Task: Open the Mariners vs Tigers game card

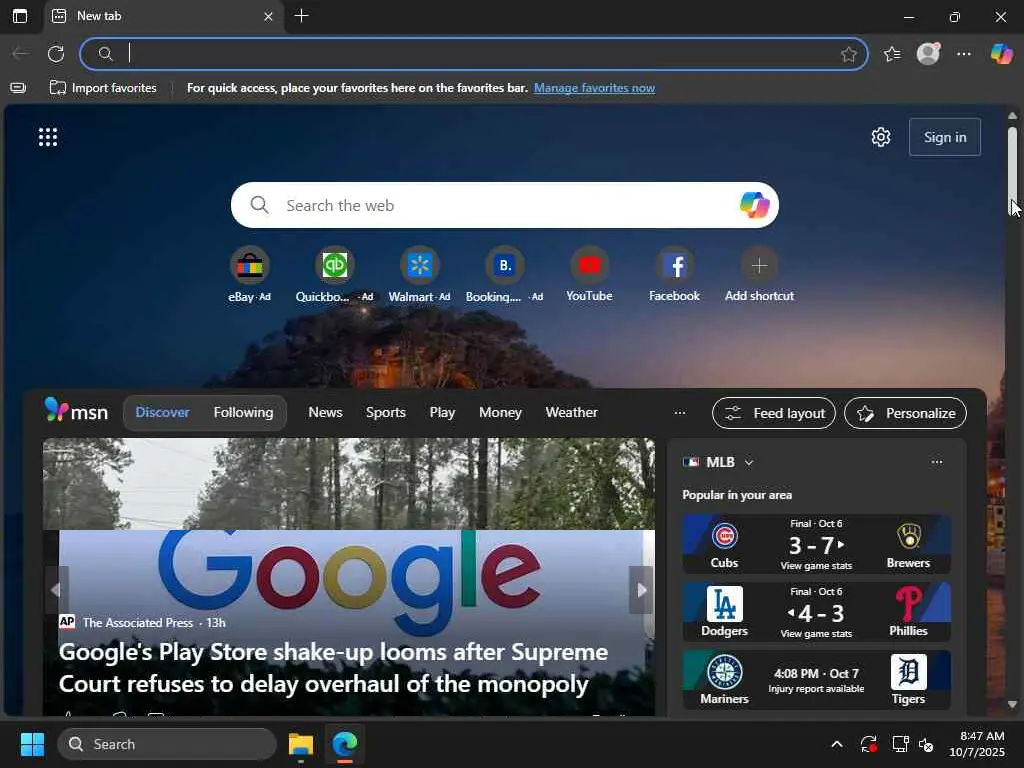Action: click(816, 680)
